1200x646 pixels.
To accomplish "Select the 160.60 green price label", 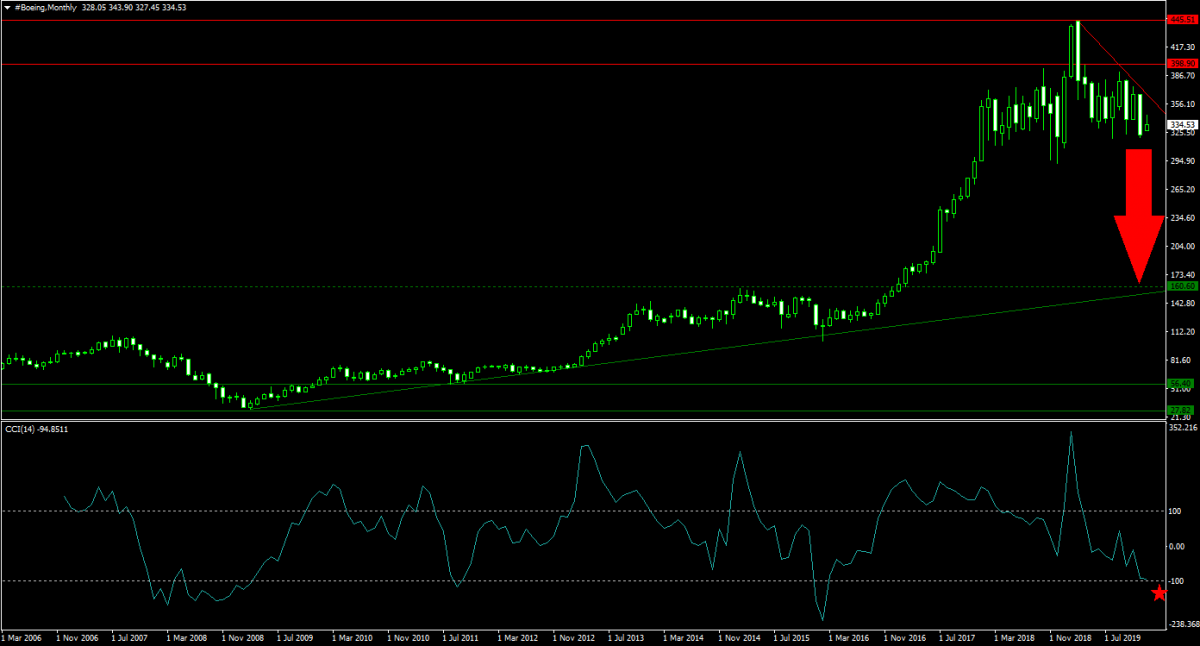I will 1181,287.
